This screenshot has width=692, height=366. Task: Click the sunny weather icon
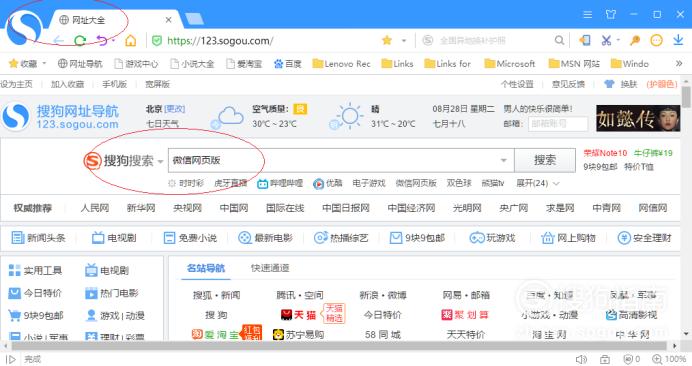(347, 117)
